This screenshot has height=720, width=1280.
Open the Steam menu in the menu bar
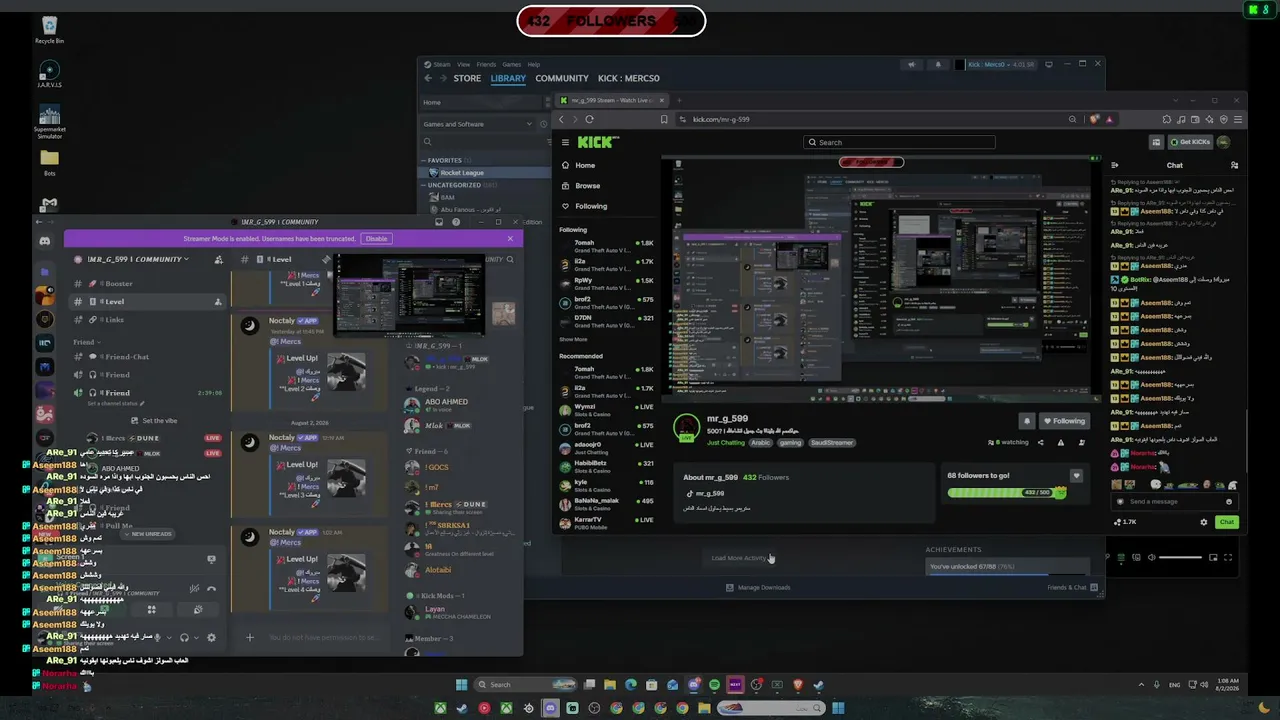pos(442,65)
